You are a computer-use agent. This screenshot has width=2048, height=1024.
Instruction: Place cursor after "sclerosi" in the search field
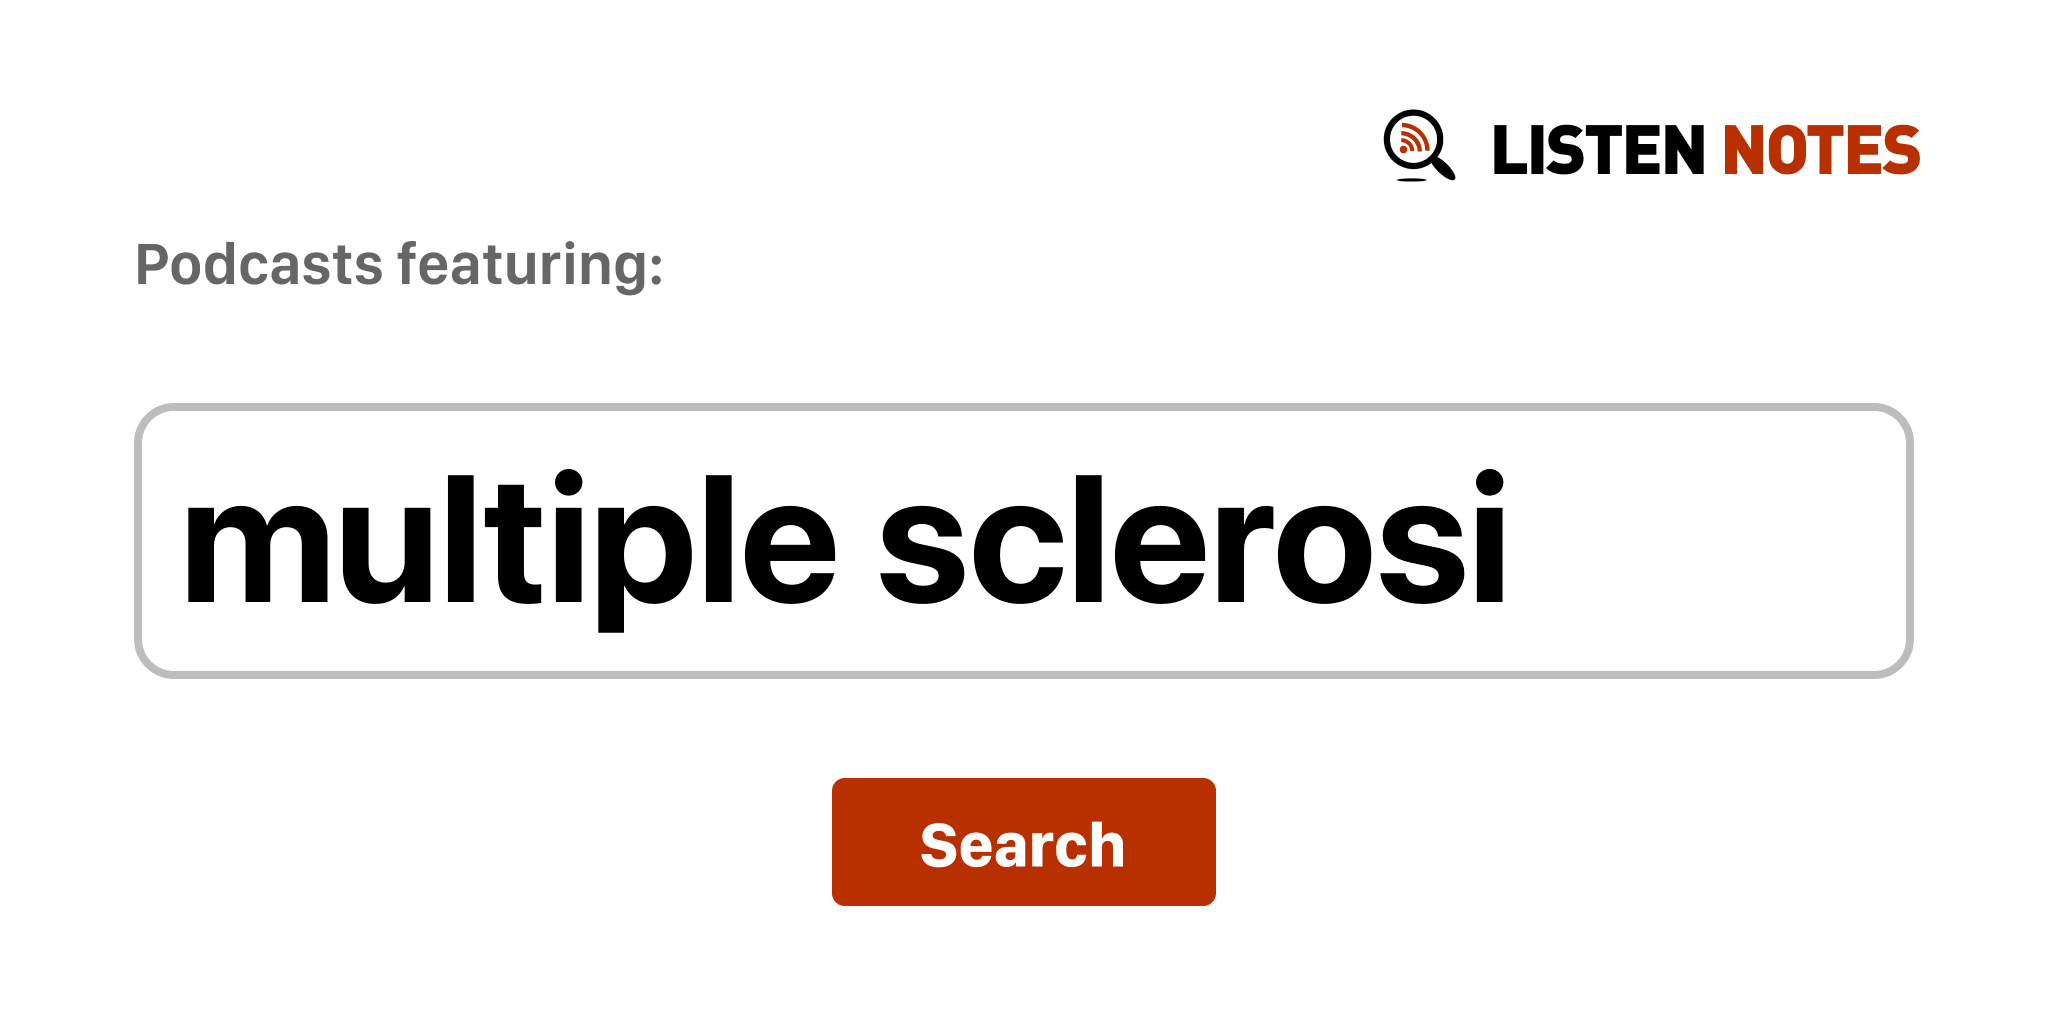[1511, 541]
